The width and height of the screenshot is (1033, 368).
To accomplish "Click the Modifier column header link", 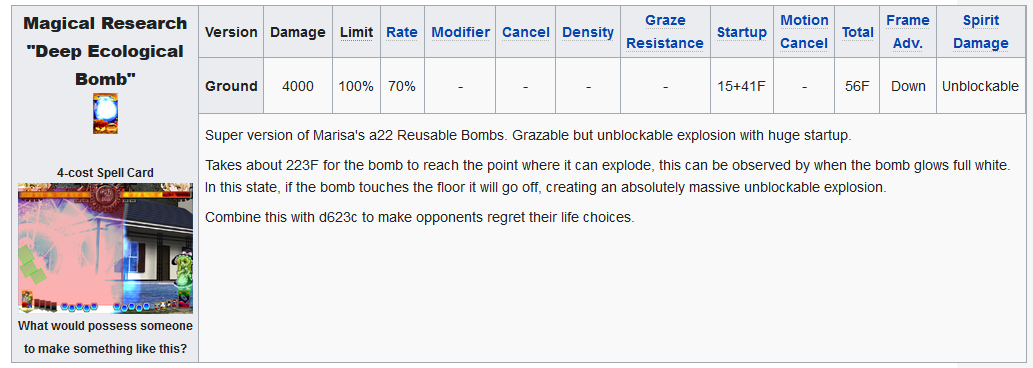I will 461,32.
